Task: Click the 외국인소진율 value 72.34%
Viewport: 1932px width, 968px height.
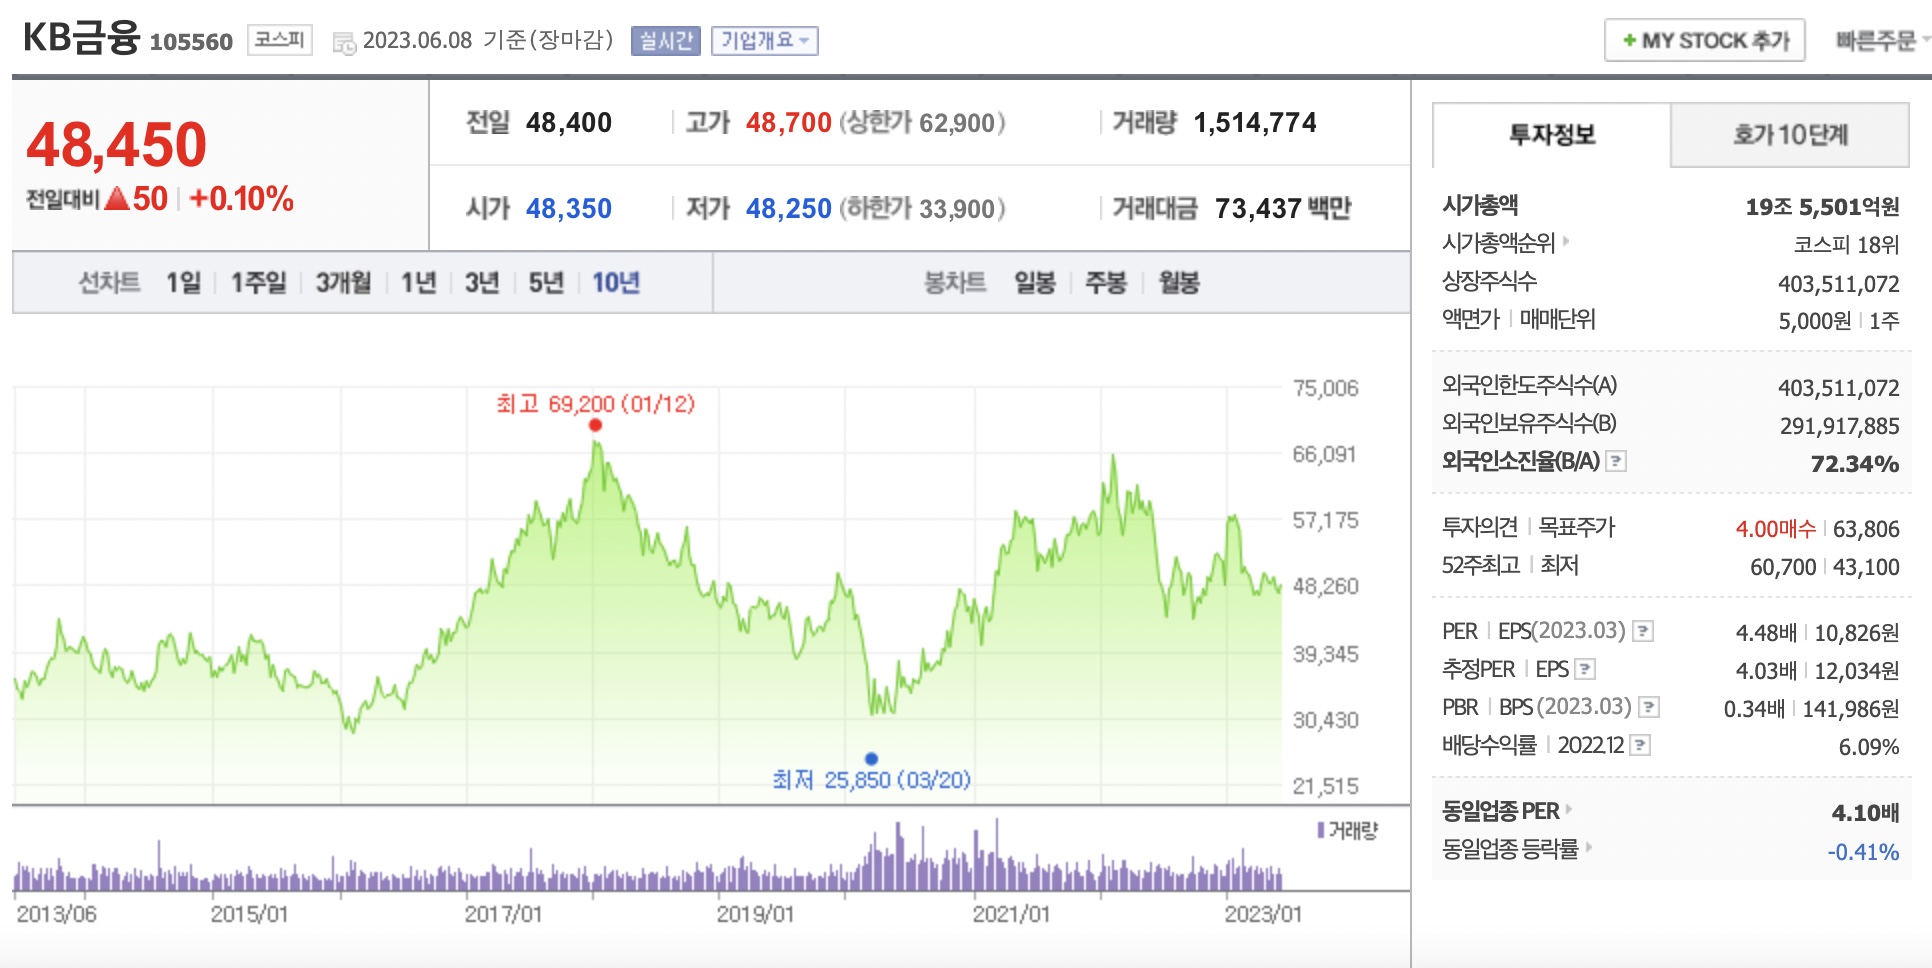Action: coord(1855,464)
